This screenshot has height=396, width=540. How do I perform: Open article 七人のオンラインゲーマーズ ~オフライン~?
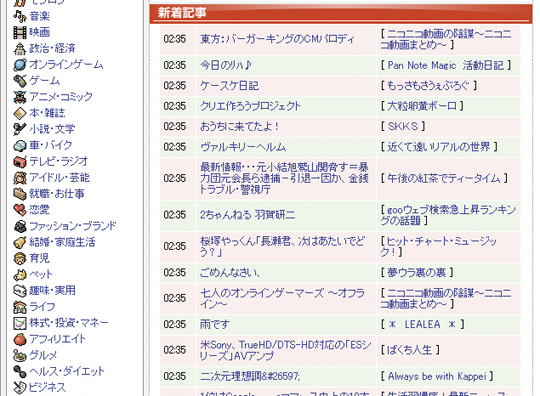[282, 299]
